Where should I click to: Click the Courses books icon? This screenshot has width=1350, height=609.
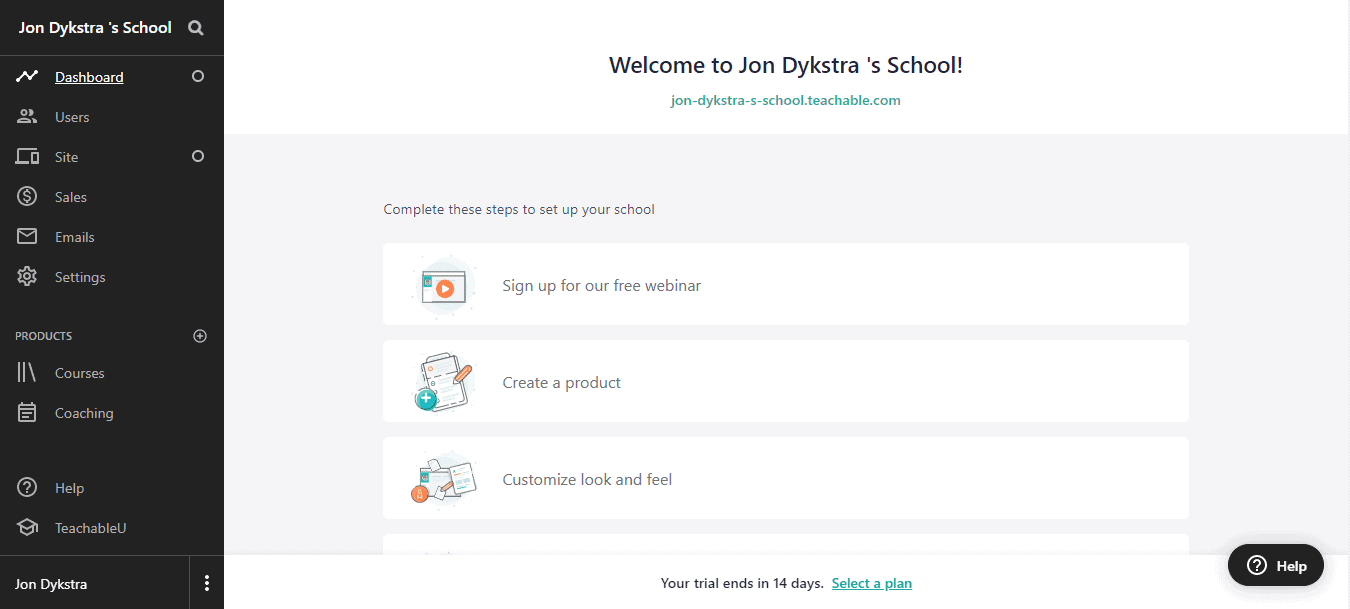click(27, 373)
